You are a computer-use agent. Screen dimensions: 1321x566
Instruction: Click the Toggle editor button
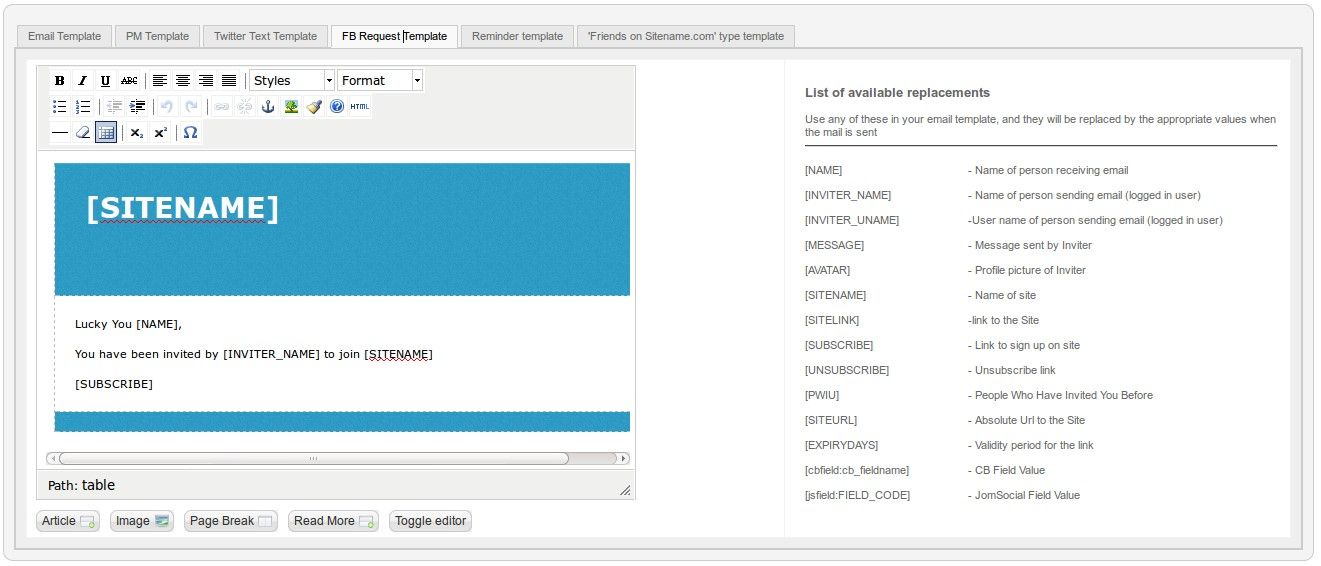click(x=430, y=521)
